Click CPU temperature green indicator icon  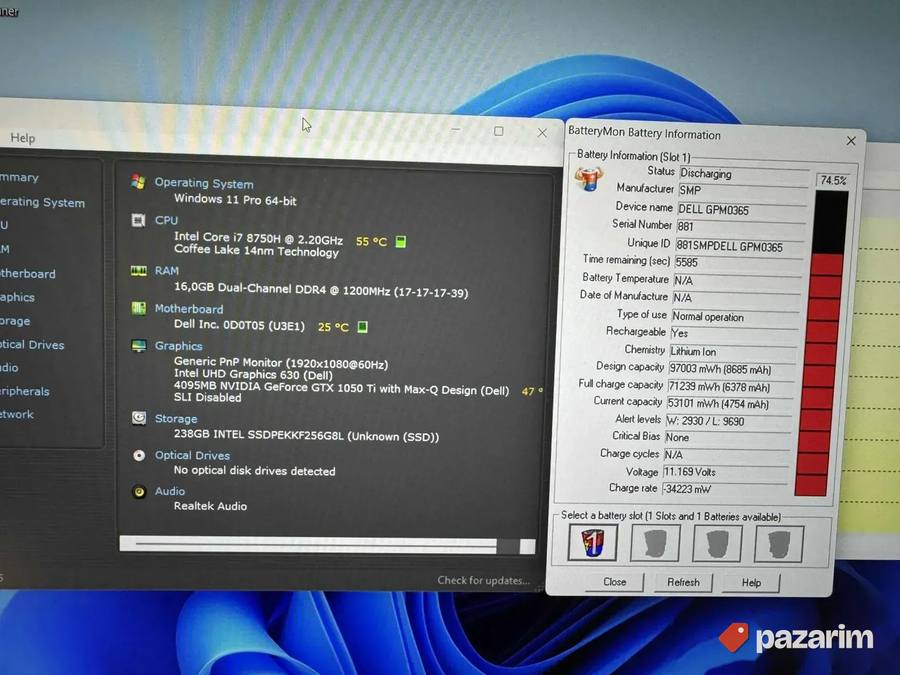point(401,242)
